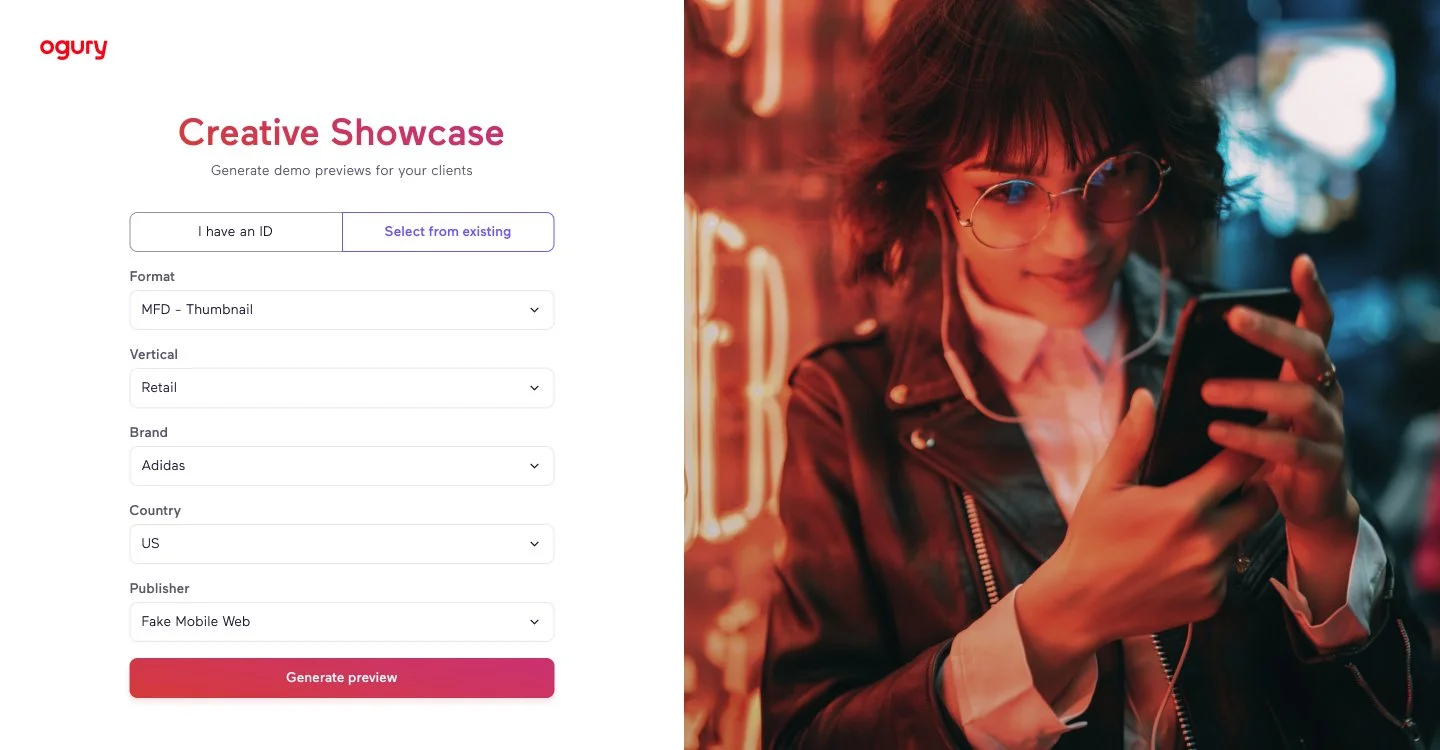The width and height of the screenshot is (1440, 750).
Task: Expand the Brand dropdown showing Adidas
Action: click(x=342, y=466)
